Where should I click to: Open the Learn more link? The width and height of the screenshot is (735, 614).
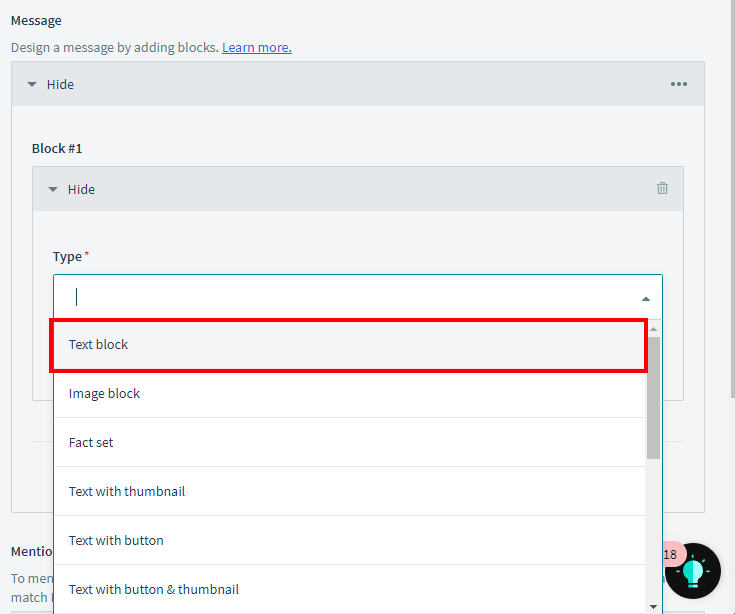pos(256,47)
